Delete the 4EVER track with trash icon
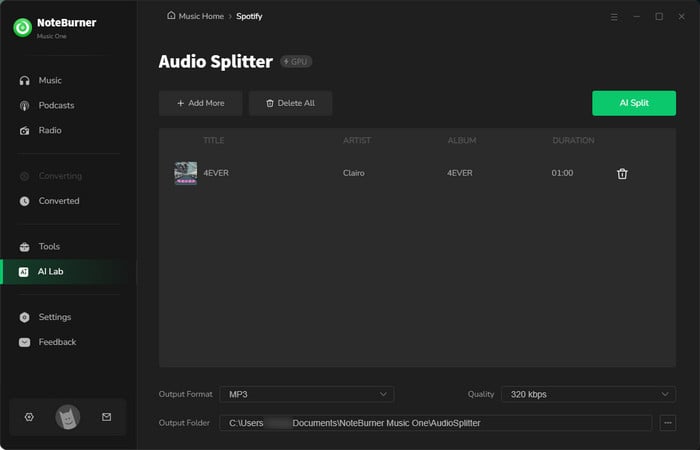Screen dimensions: 700x450 (622, 174)
